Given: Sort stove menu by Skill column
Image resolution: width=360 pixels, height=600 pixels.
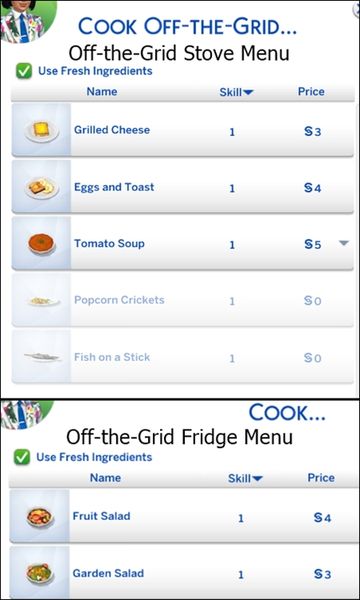Looking at the screenshot, I should point(236,92).
